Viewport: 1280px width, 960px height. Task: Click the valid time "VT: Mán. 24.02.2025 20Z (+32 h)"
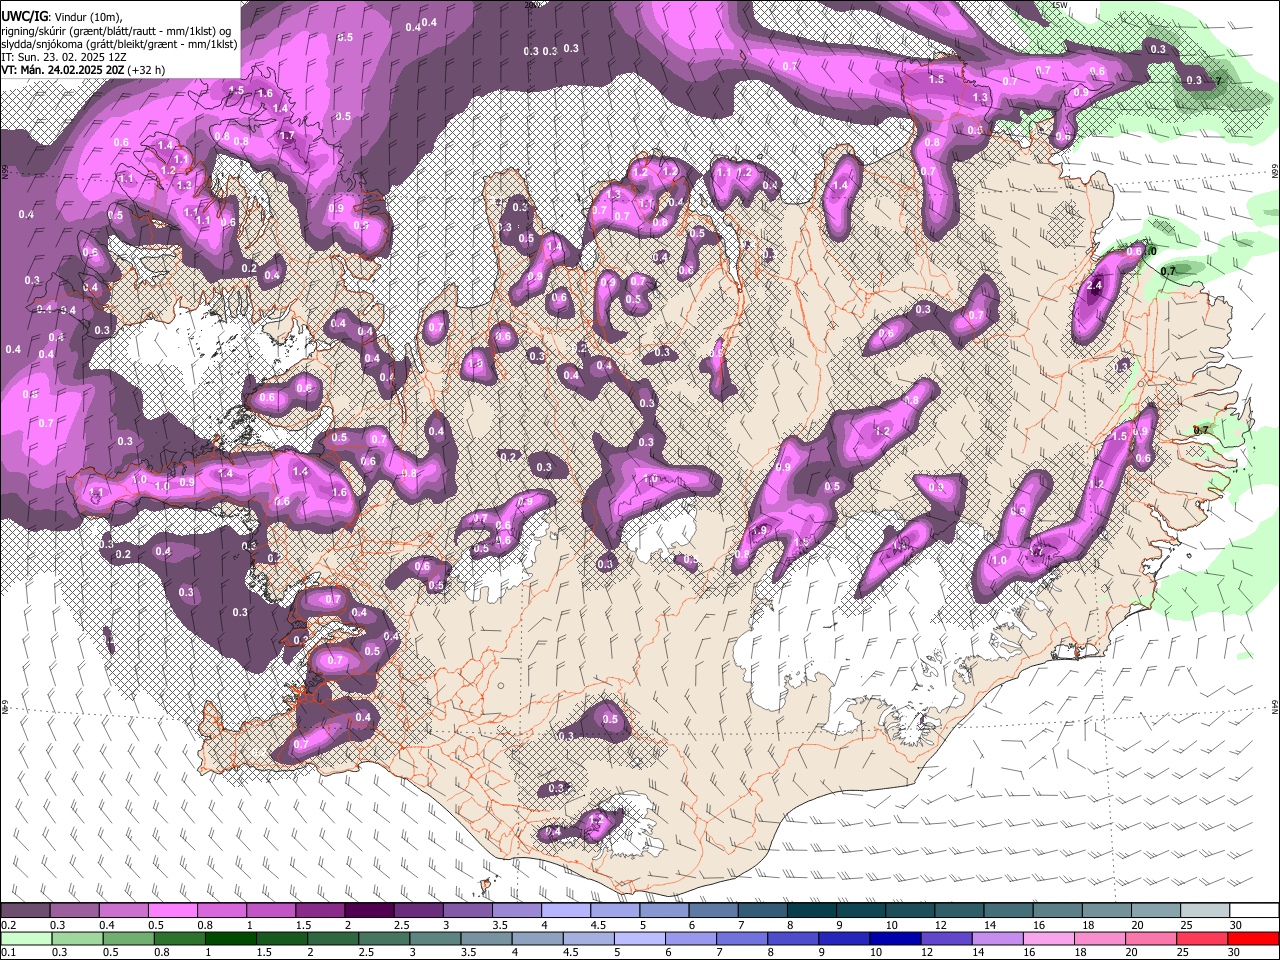pos(83,70)
